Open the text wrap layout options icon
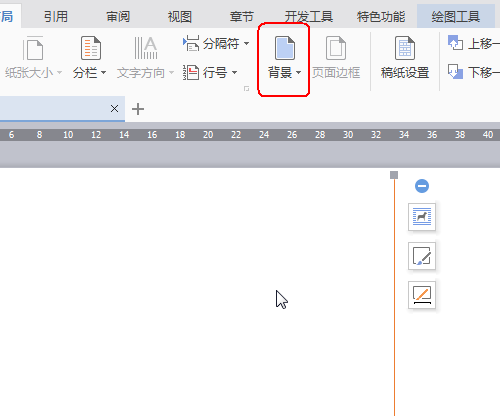 coord(422,217)
